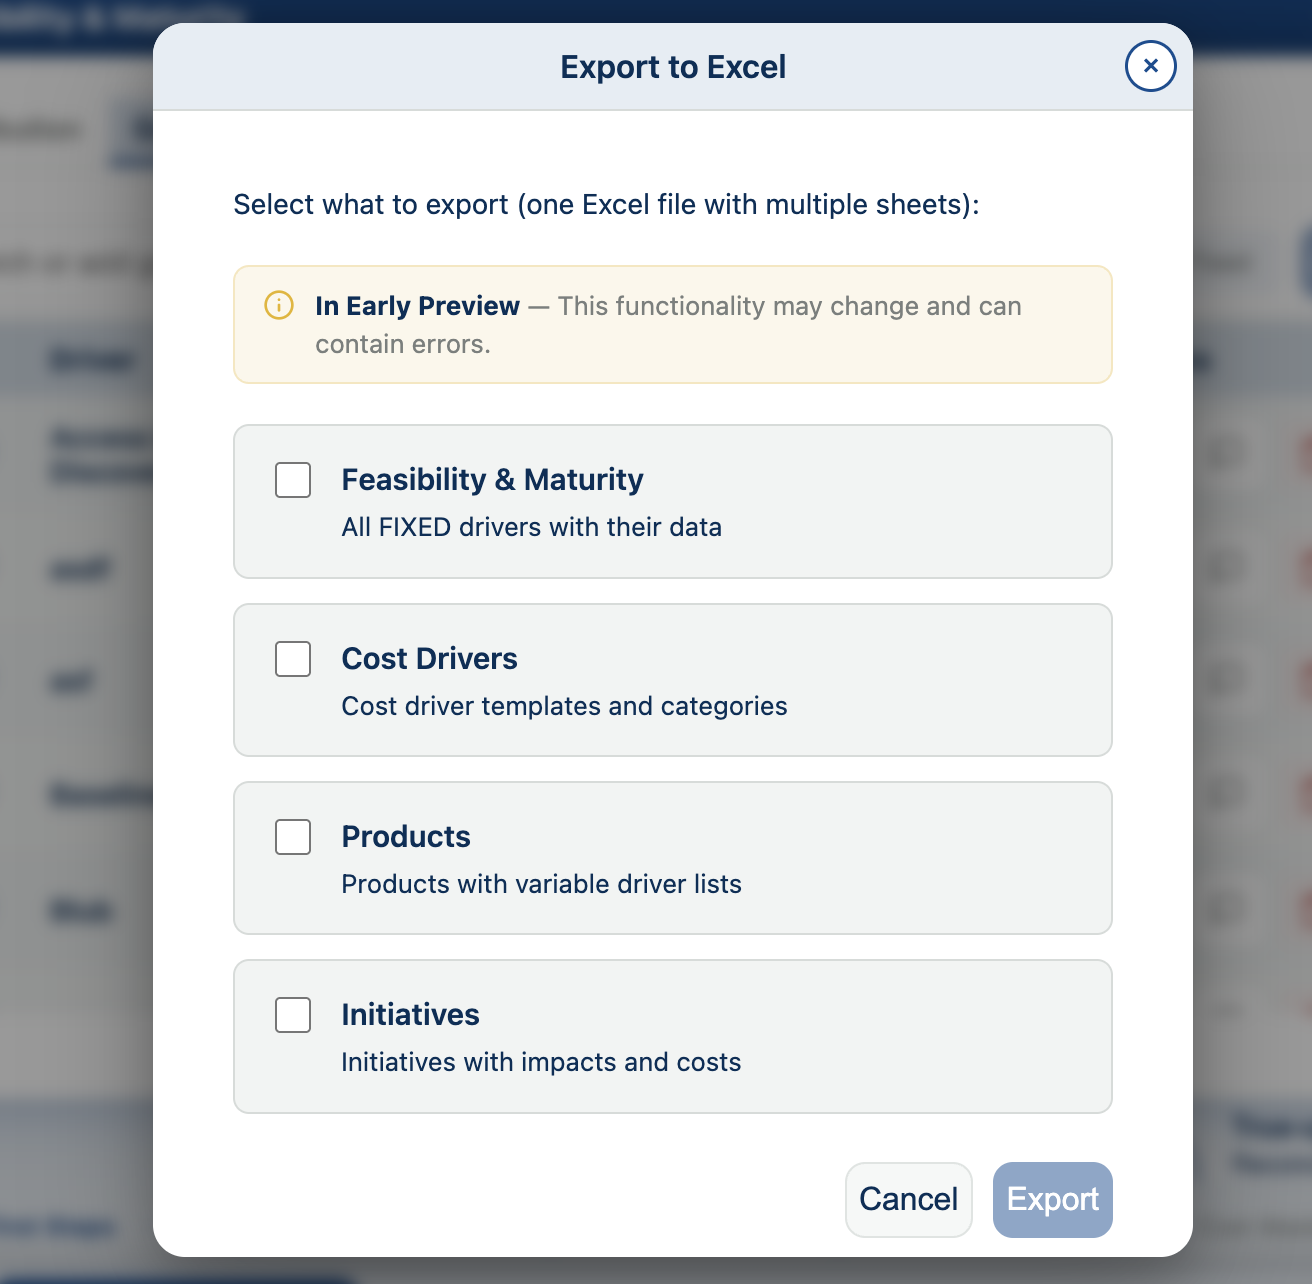
Task: Click the Initiatives option title
Action: [410, 1015]
